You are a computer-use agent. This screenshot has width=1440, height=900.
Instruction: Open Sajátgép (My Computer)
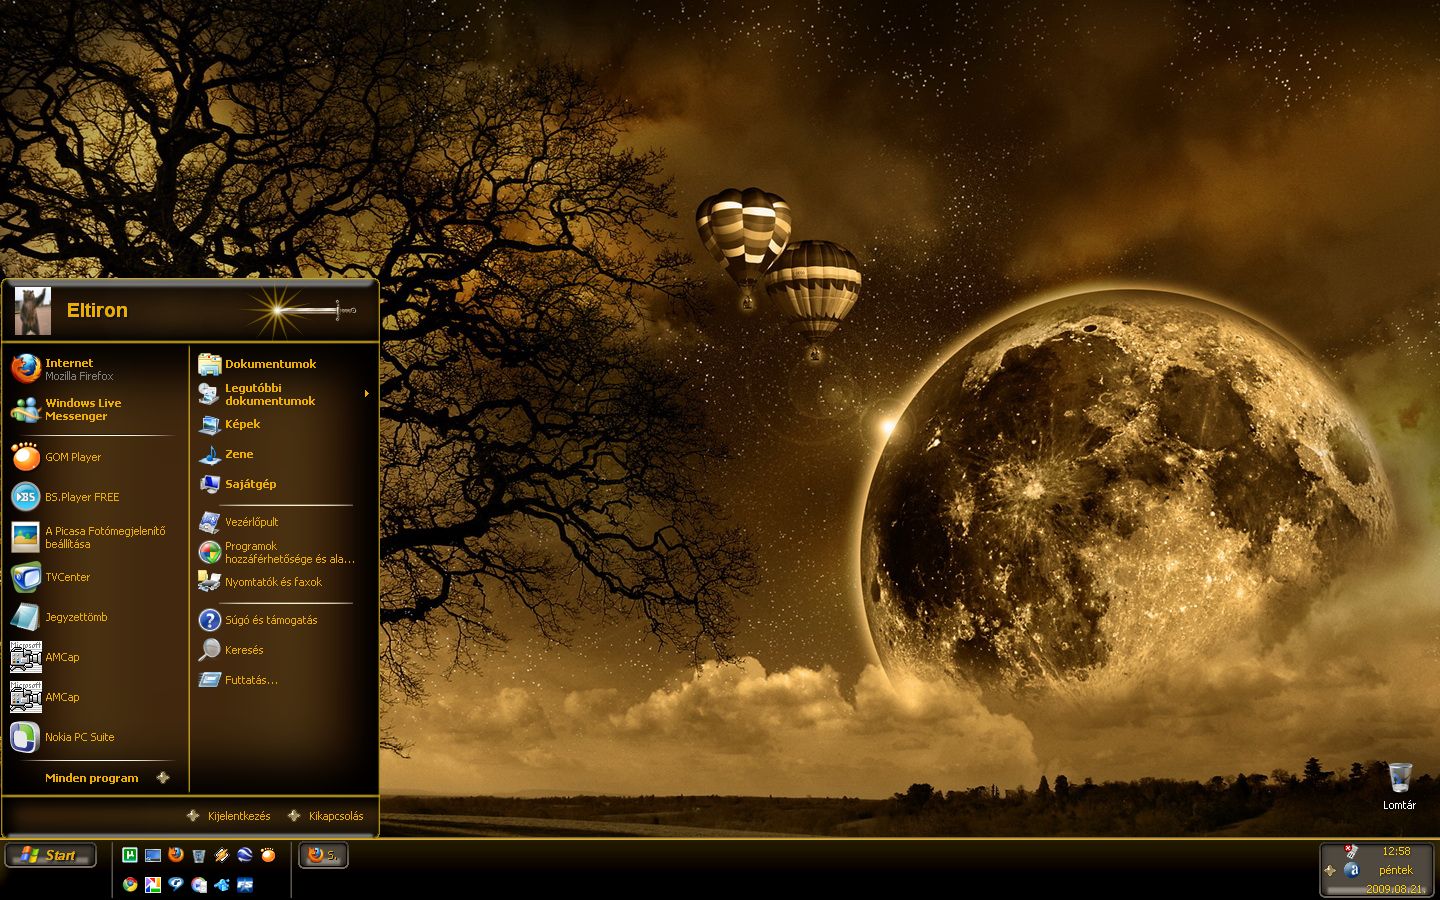pyautogui.click(x=284, y=484)
